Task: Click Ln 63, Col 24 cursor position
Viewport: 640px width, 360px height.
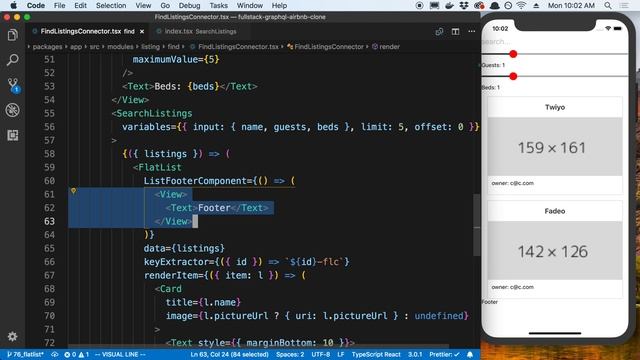Action: (229, 354)
